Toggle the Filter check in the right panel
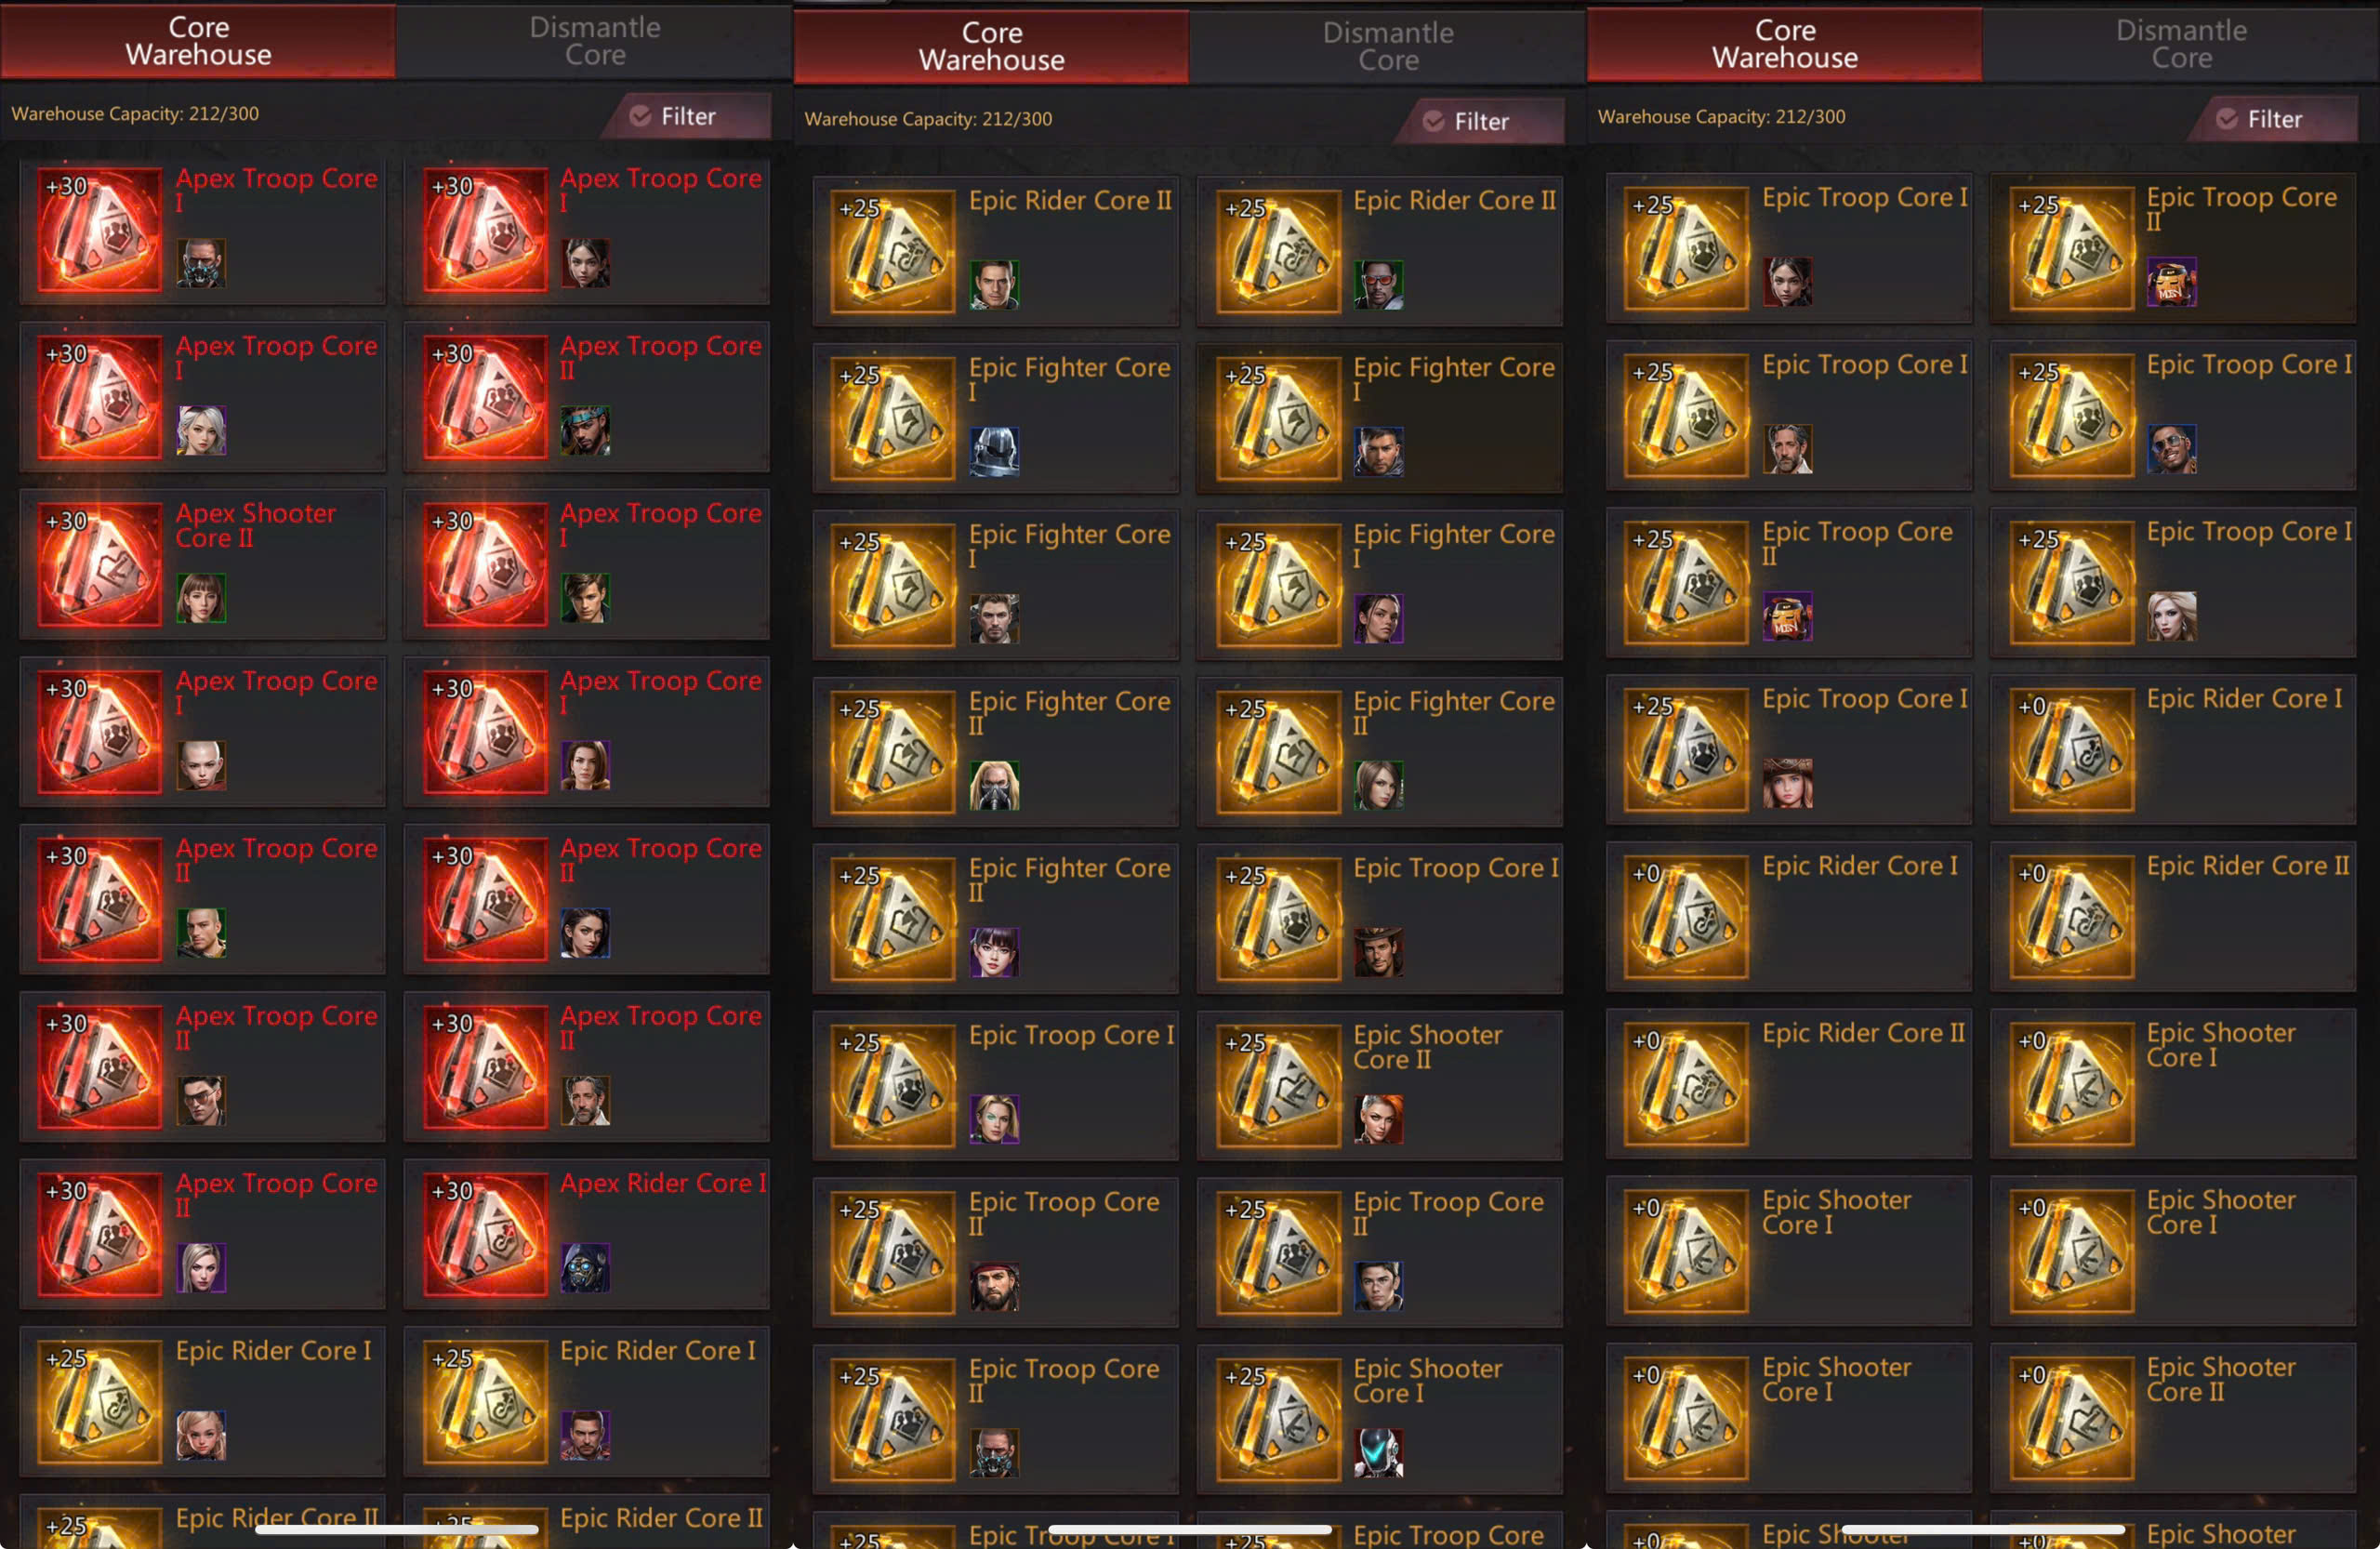This screenshot has height=1549, width=2380. click(2226, 119)
